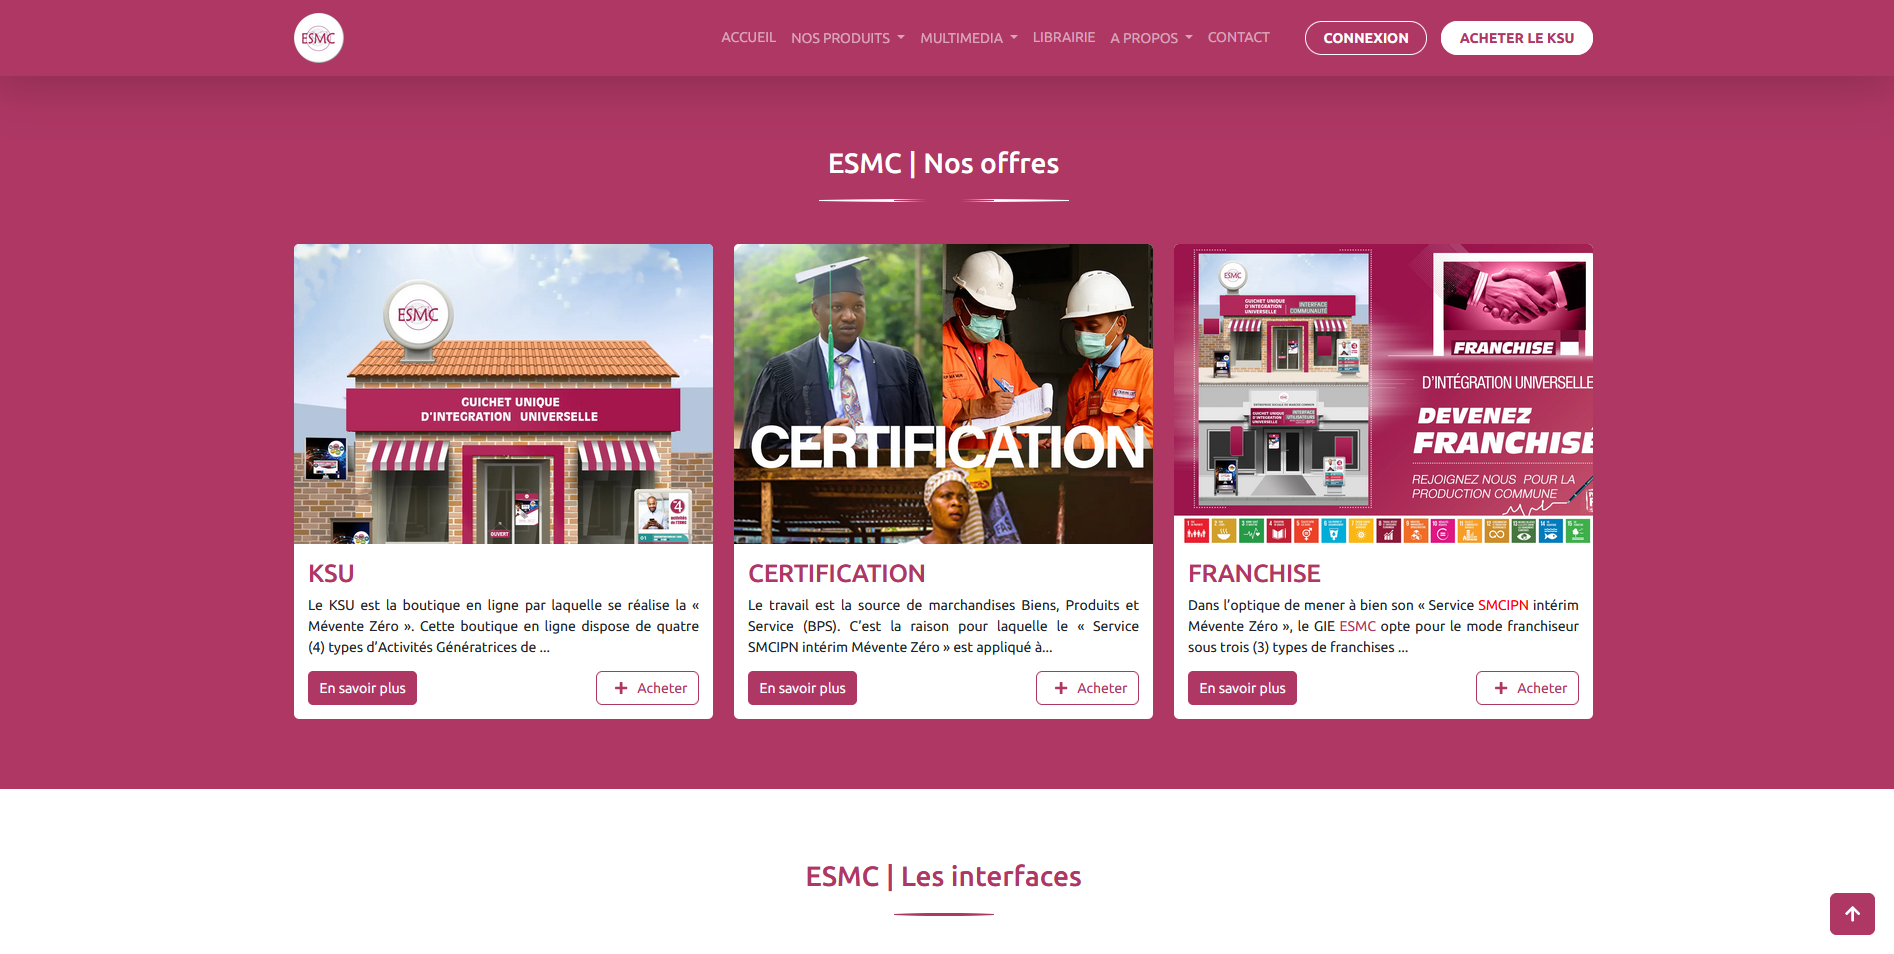
Task: Click the plus icon on KSU Acheter
Action: click(x=621, y=688)
